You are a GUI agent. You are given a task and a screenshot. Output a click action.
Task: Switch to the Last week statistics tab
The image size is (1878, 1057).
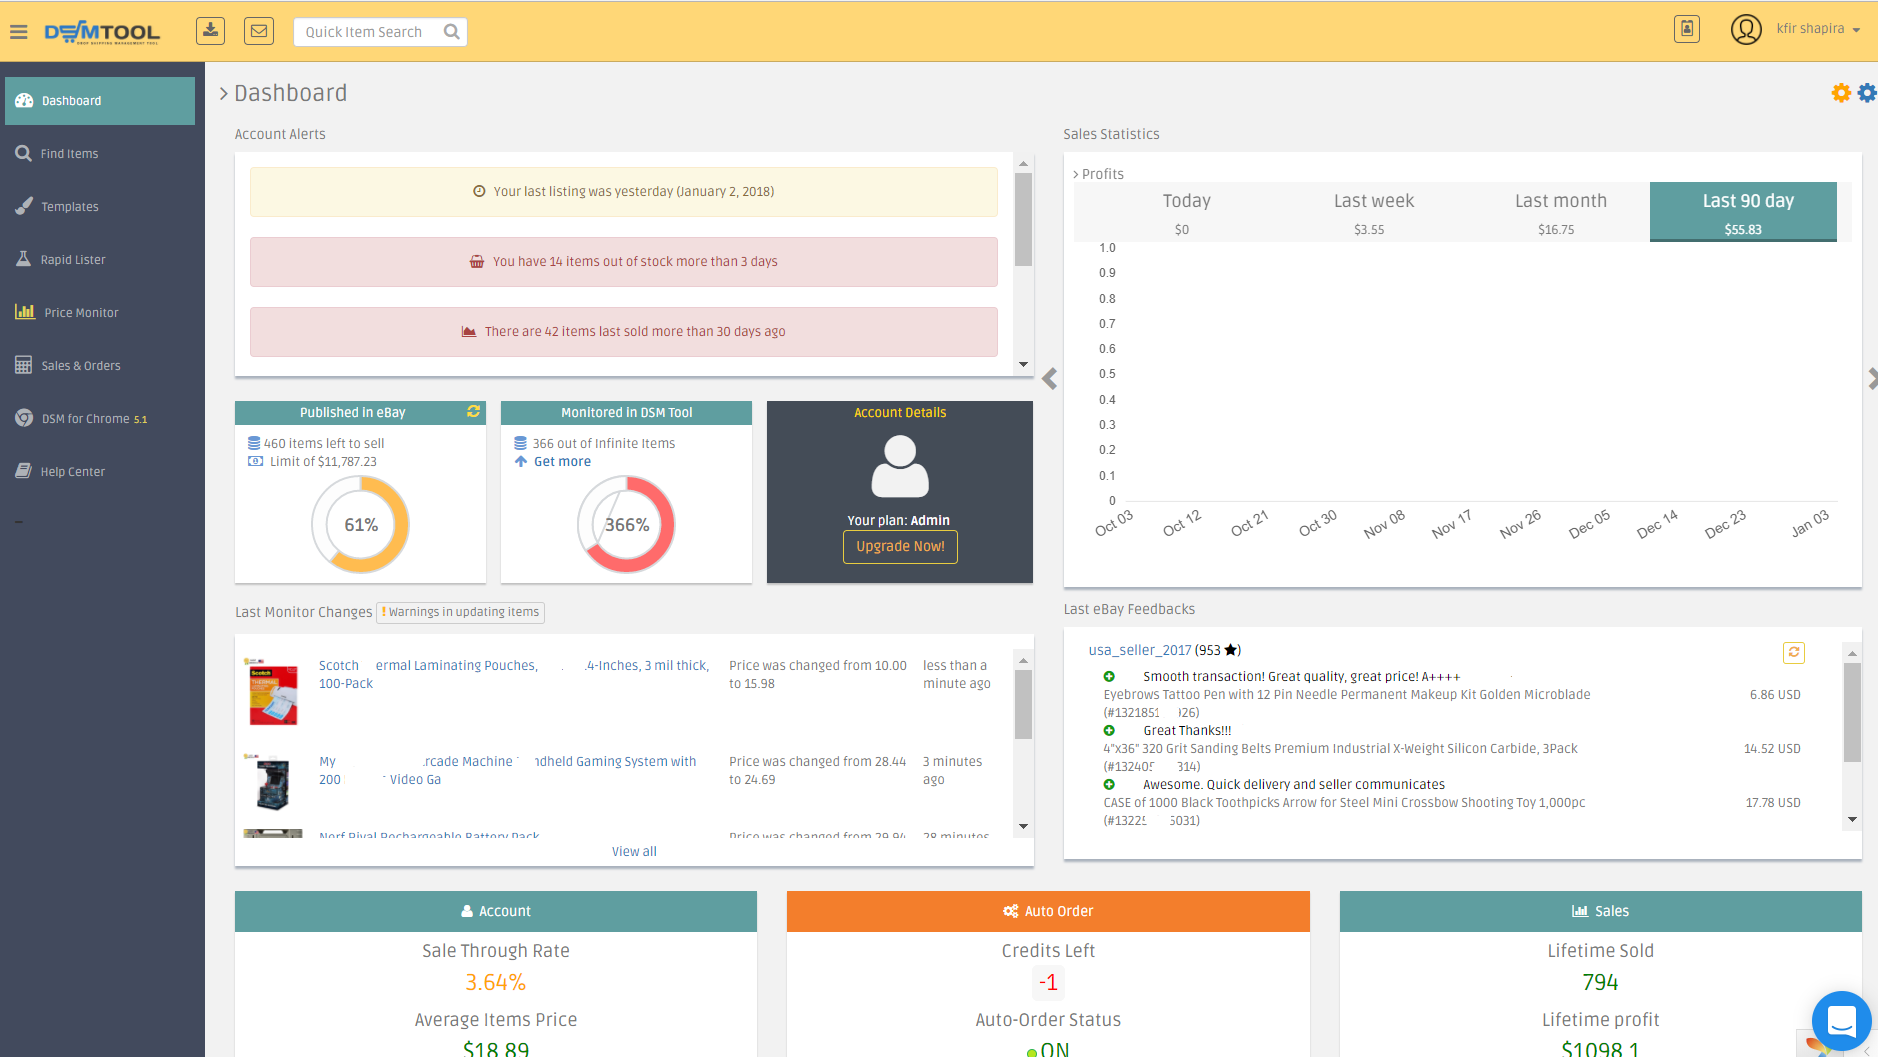1372,211
